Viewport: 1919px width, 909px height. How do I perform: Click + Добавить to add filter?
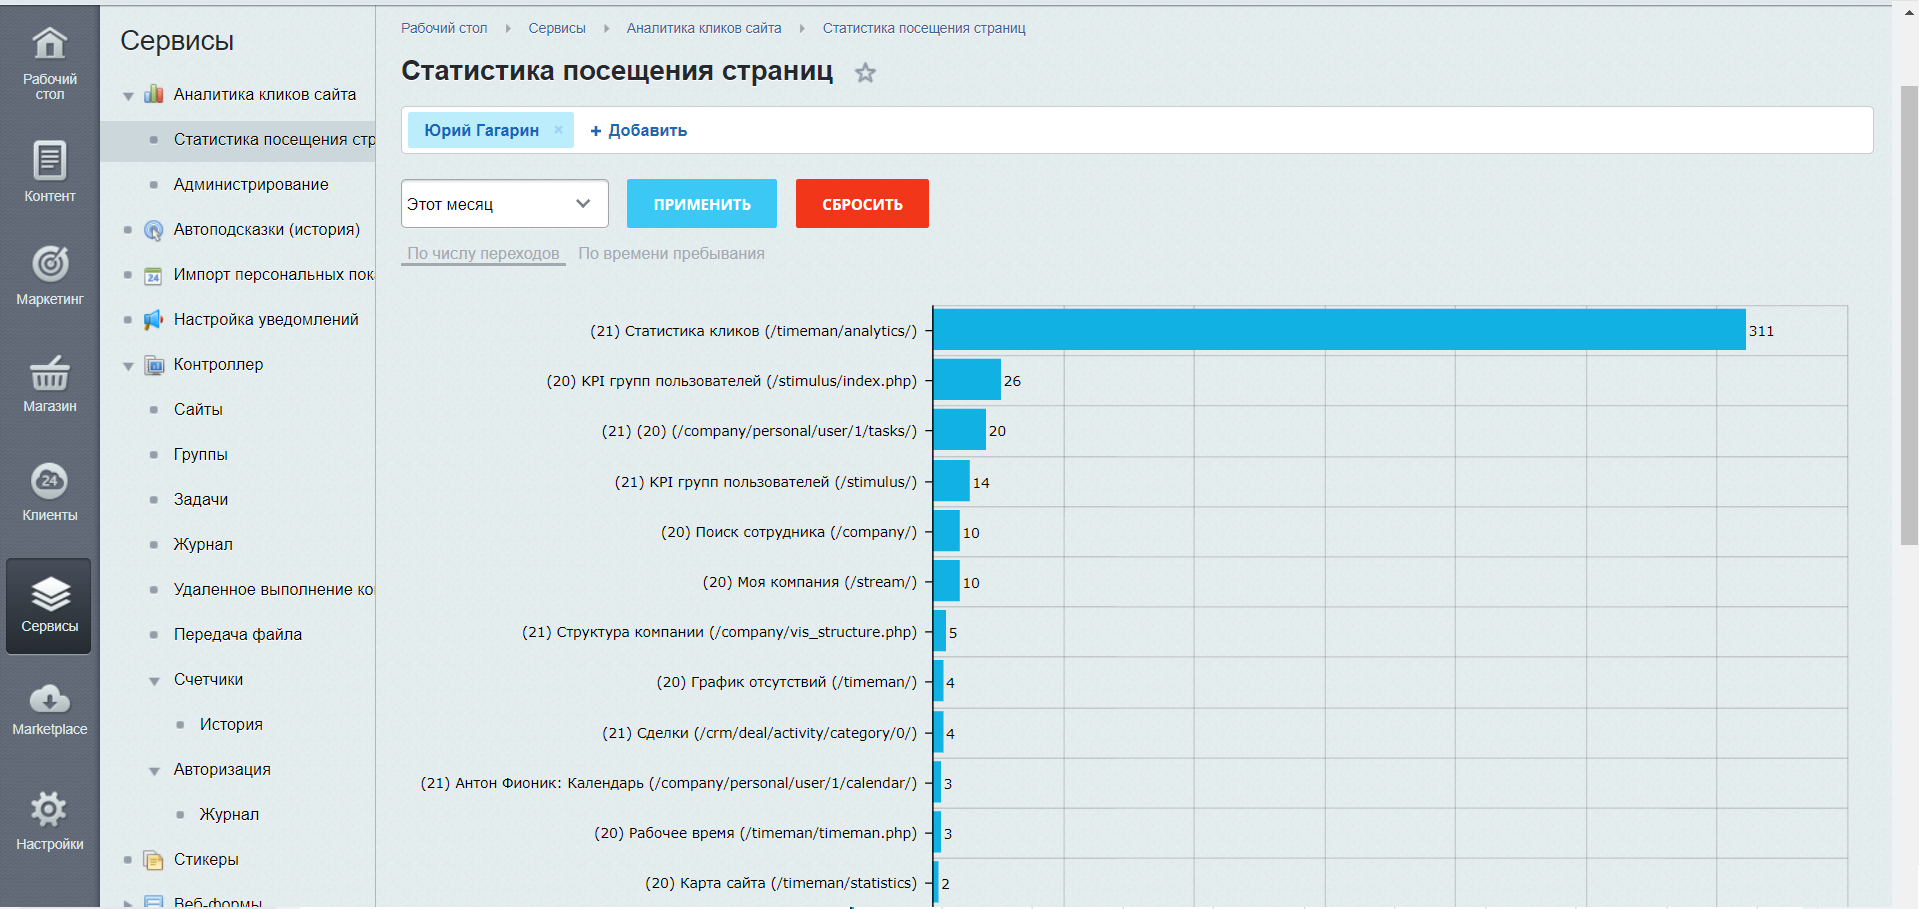pos(638,131)
